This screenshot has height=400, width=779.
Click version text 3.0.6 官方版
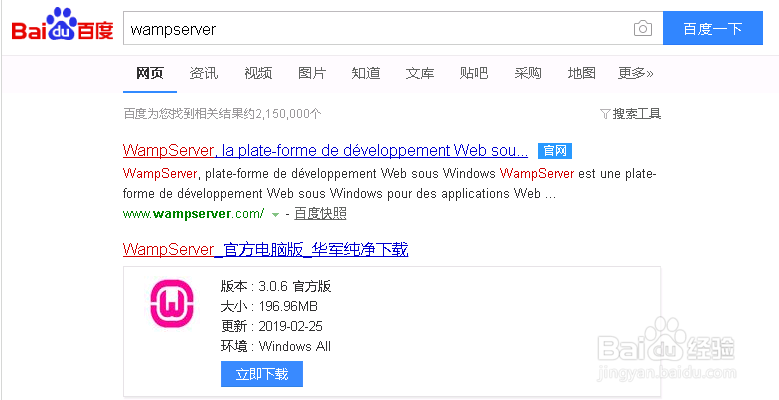point(295,286)
